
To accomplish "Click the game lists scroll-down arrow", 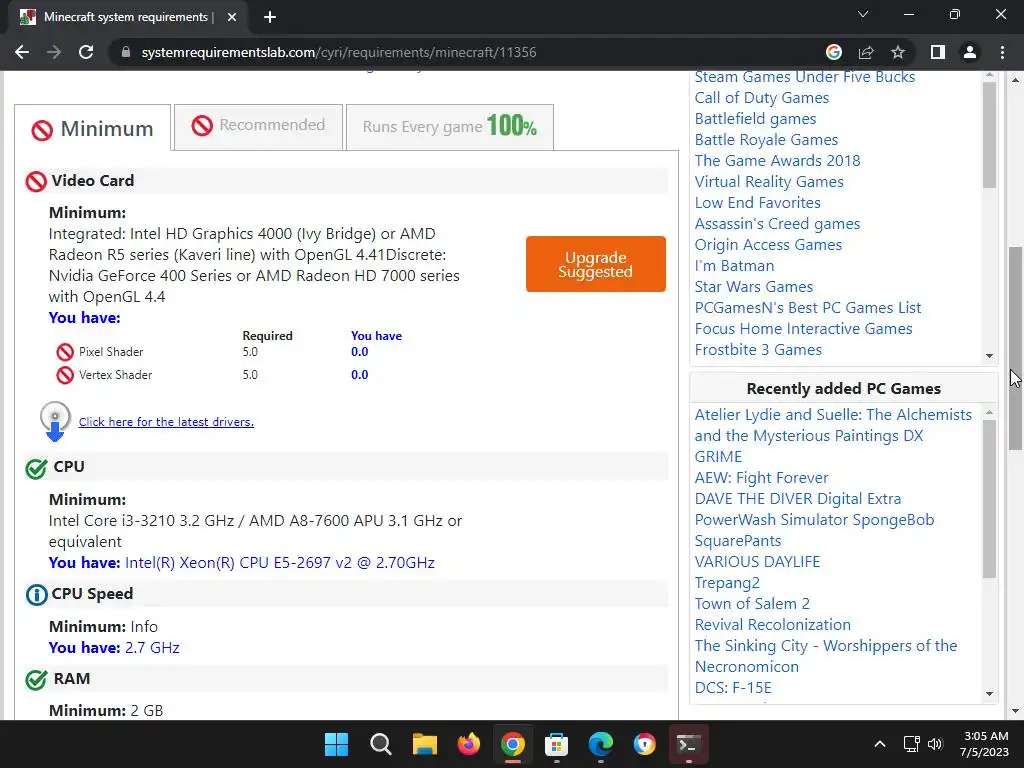I will (989, 356).
